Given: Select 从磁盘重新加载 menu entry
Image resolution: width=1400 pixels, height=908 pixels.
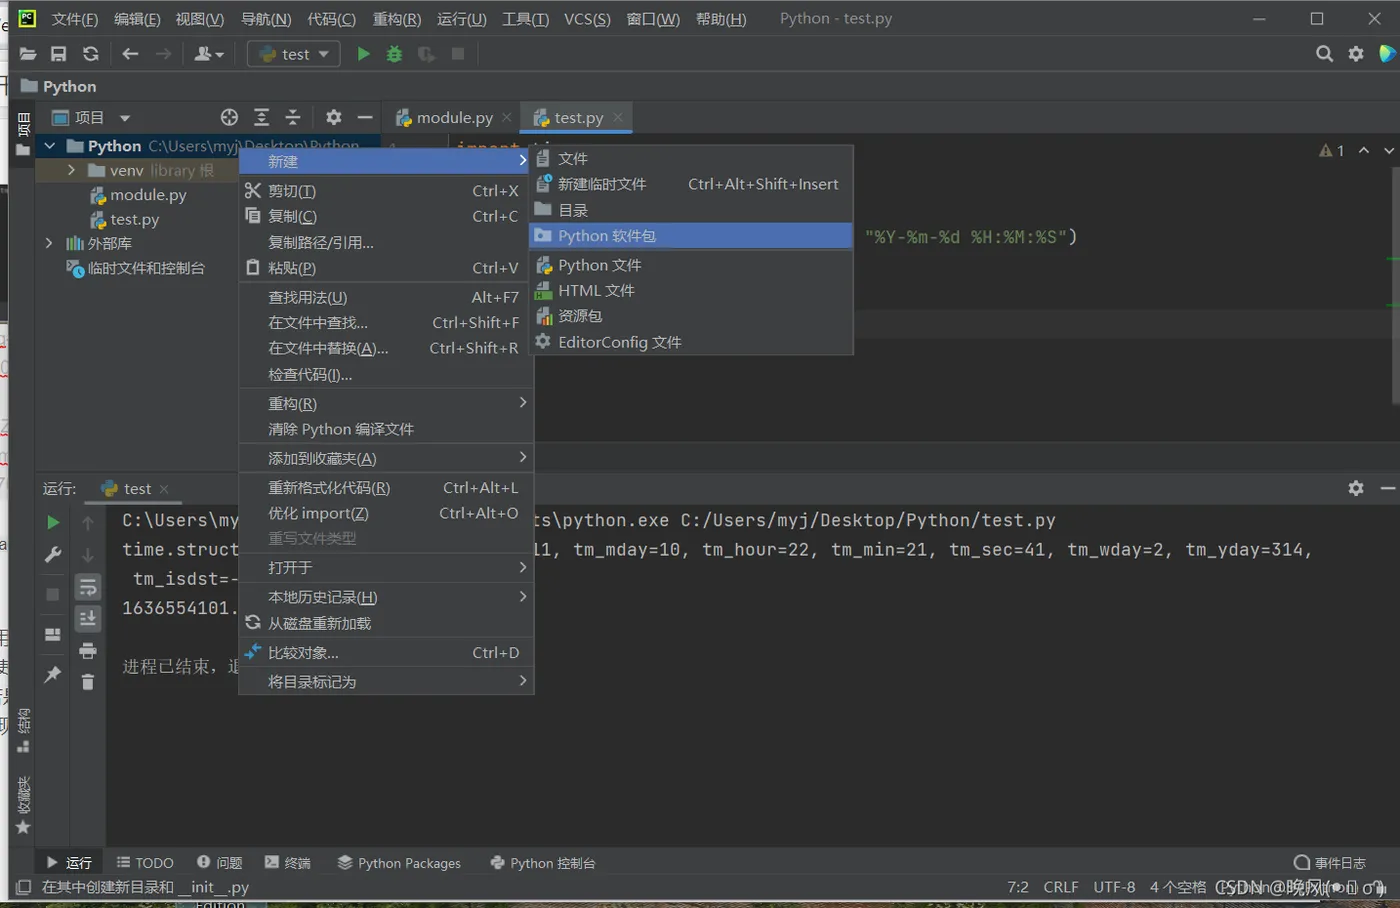Looking at the screenshot, I should point(386,623).
